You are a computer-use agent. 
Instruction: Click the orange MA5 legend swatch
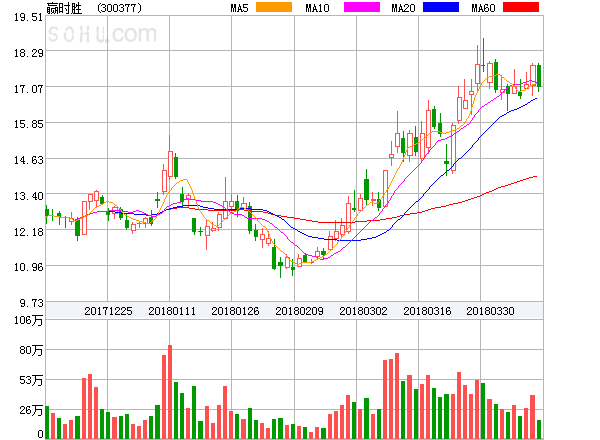click(x=274, y=7)
